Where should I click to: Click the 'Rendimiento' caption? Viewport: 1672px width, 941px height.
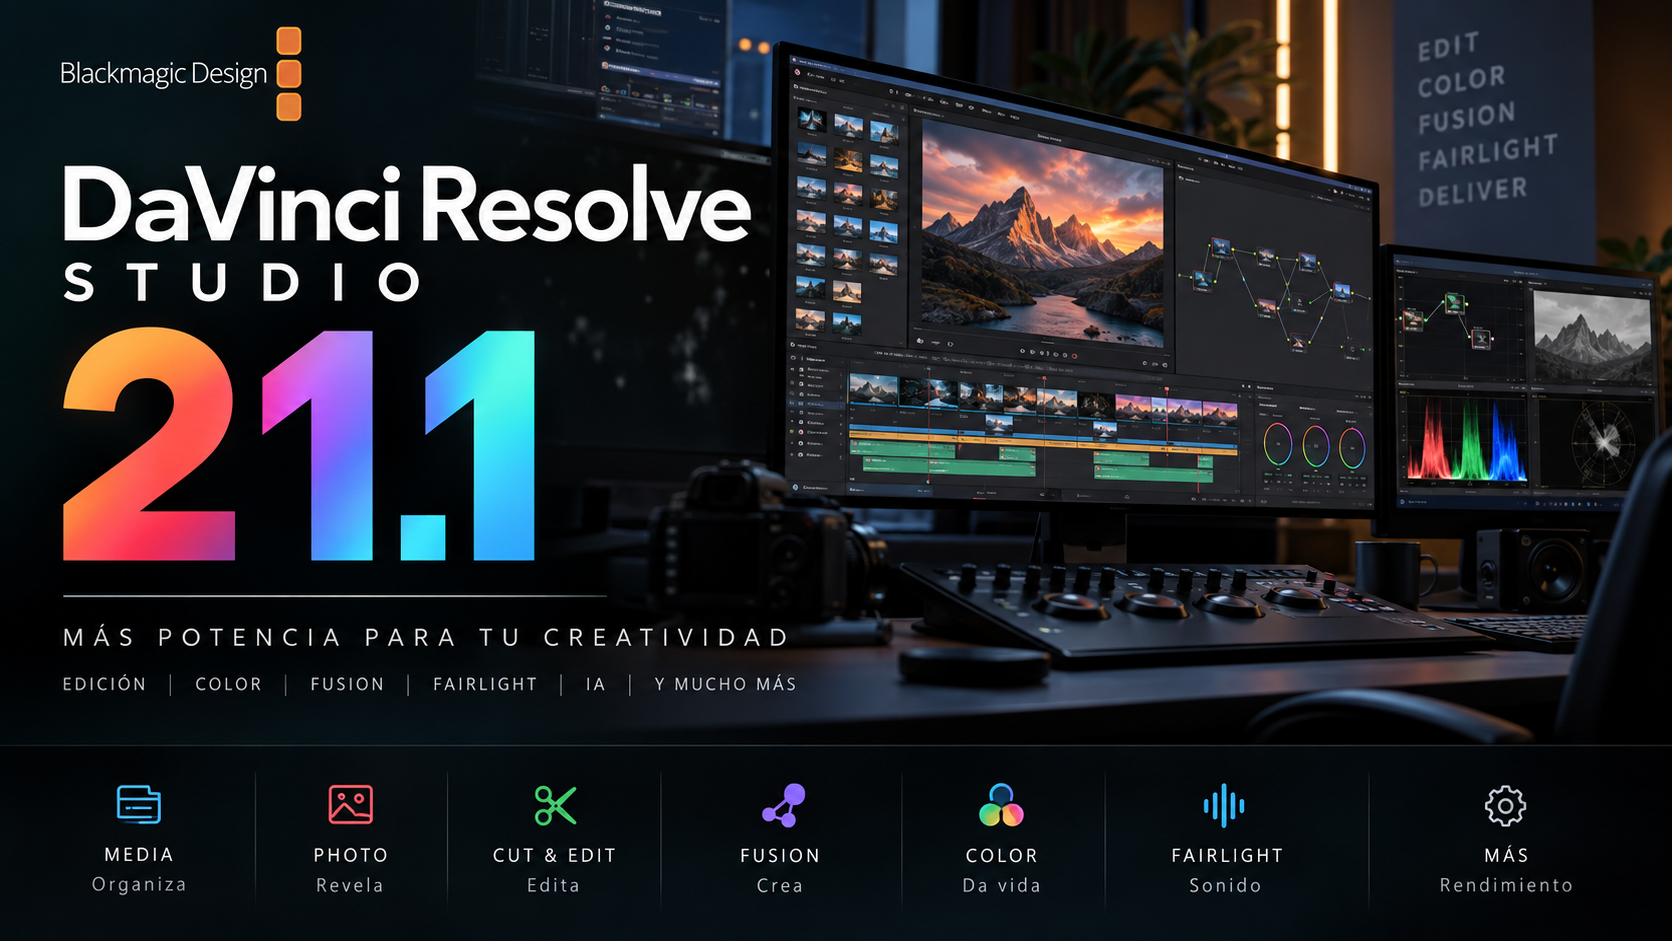[1506, 885]
